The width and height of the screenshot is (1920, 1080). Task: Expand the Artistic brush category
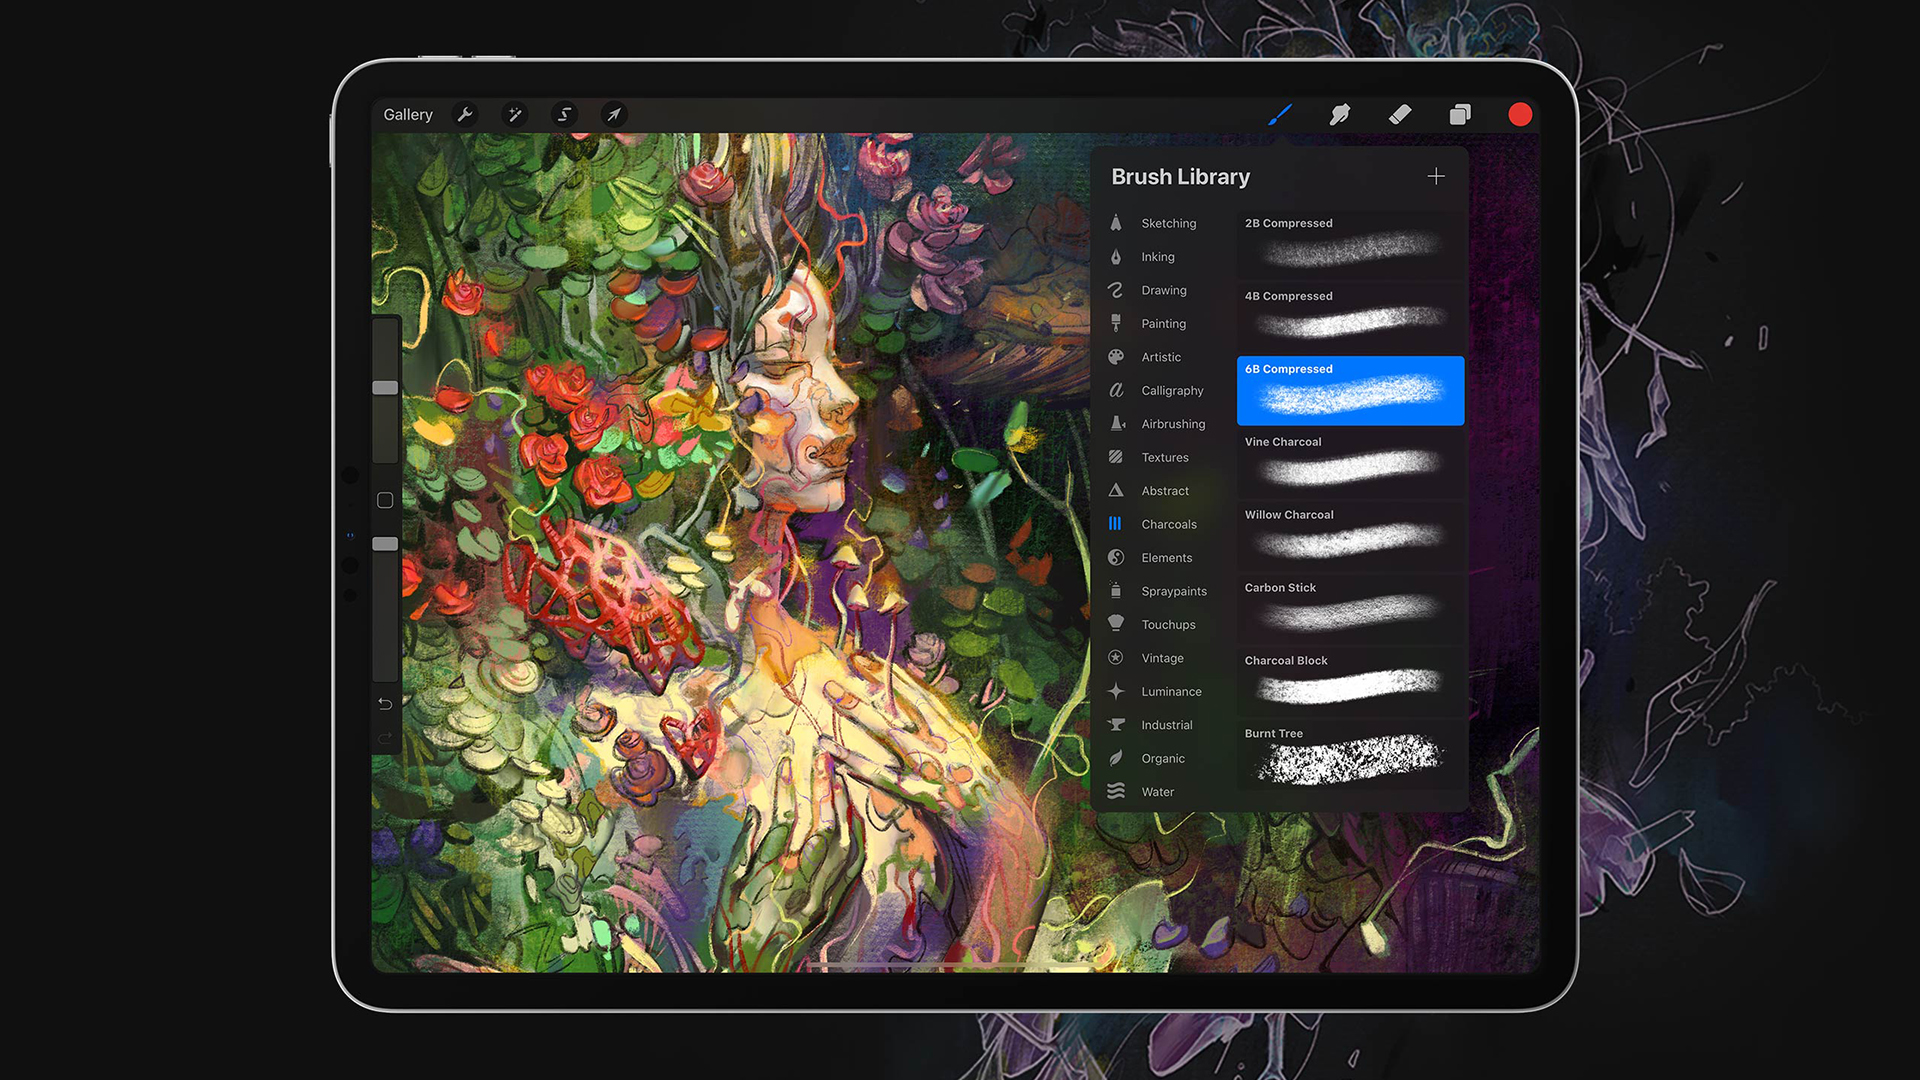click(x=1159, y=356)
